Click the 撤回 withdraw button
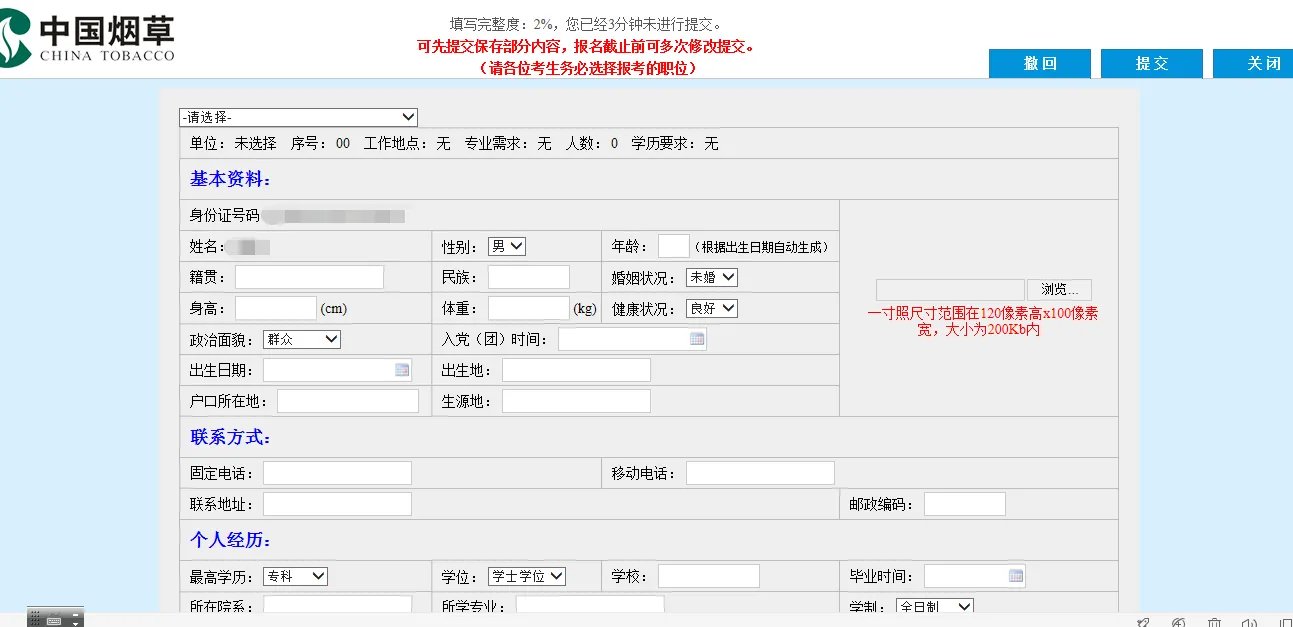Image resolution: width=1293 pixels, height=627 pixels. pyautogui.click(x=1039, y=63)
